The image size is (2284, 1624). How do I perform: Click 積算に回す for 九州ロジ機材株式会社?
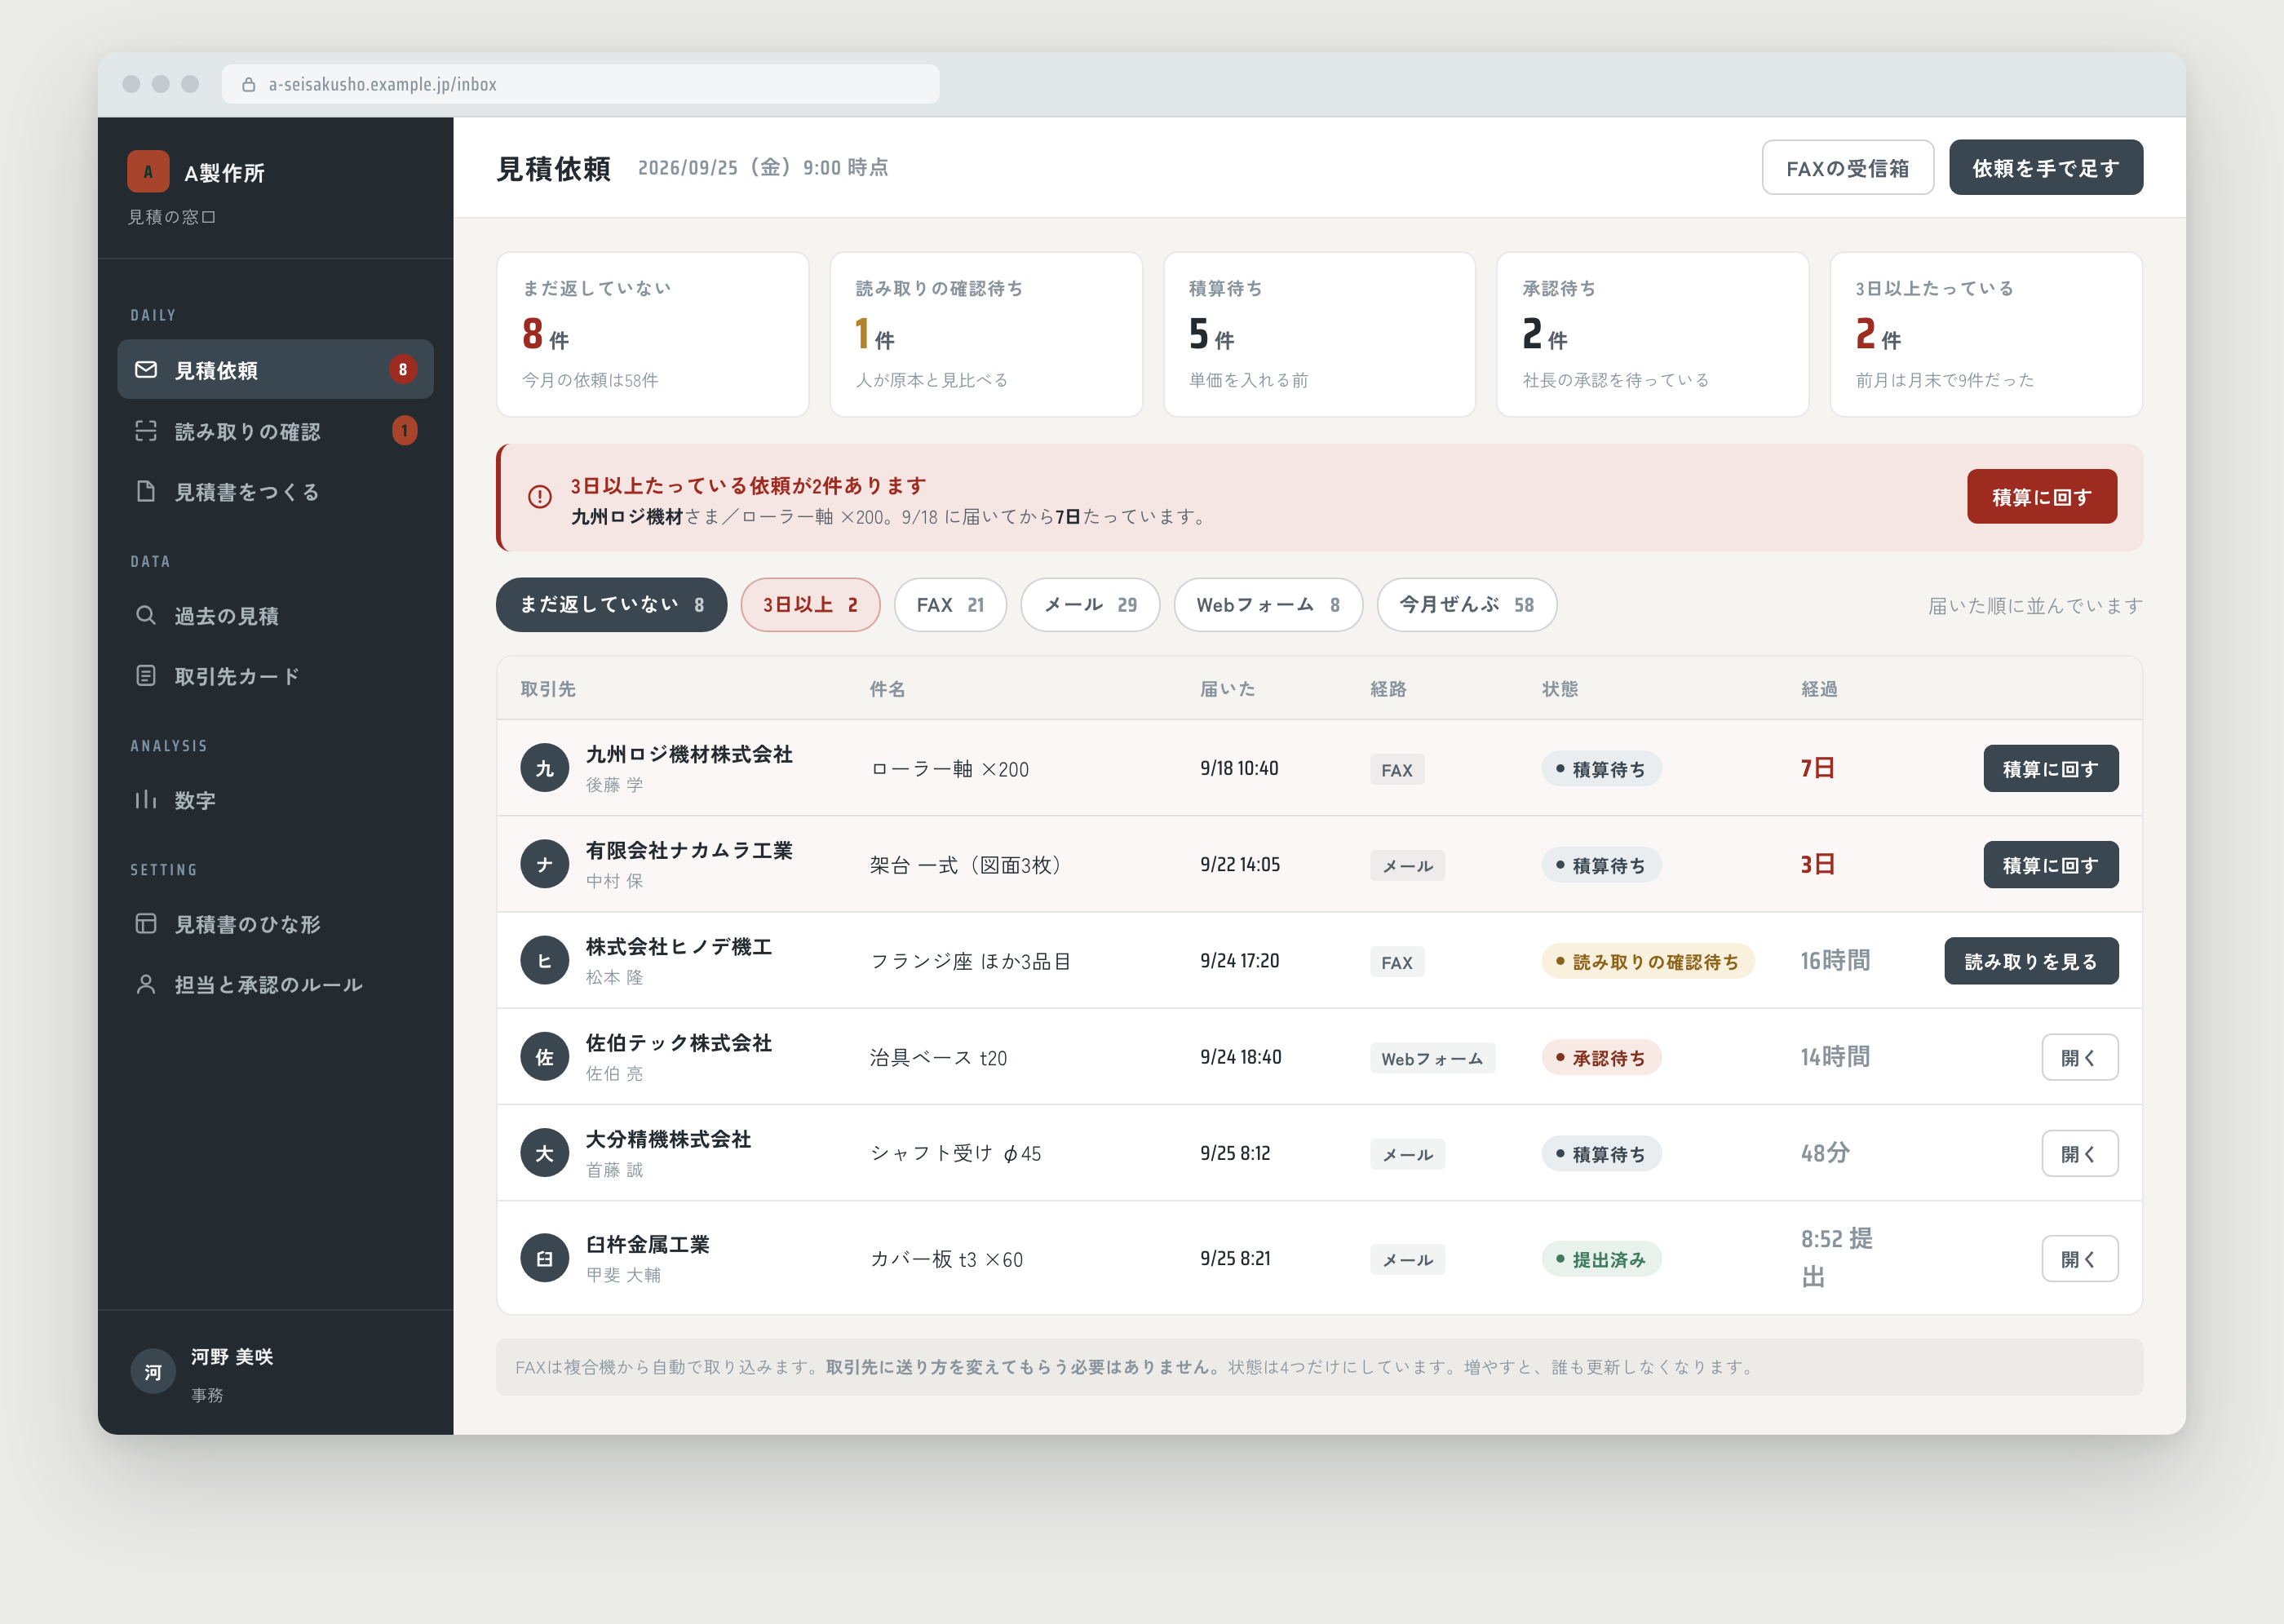pos(2050,768)
